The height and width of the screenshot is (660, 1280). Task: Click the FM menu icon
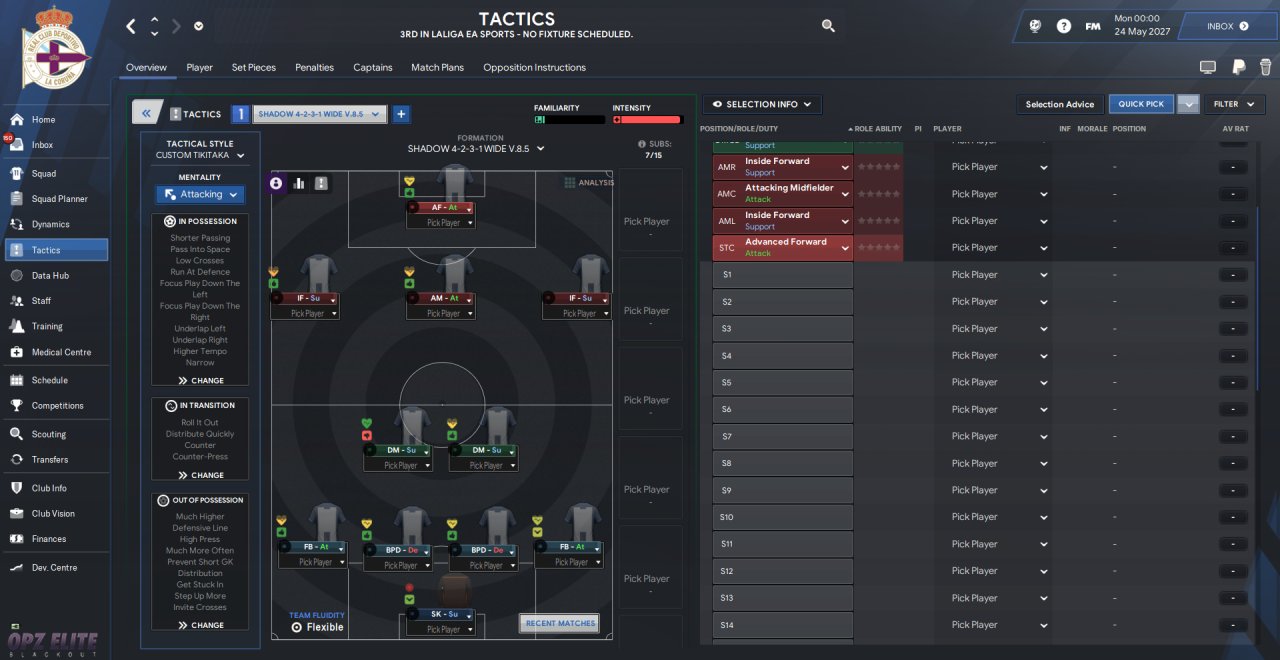(1093, 26)
